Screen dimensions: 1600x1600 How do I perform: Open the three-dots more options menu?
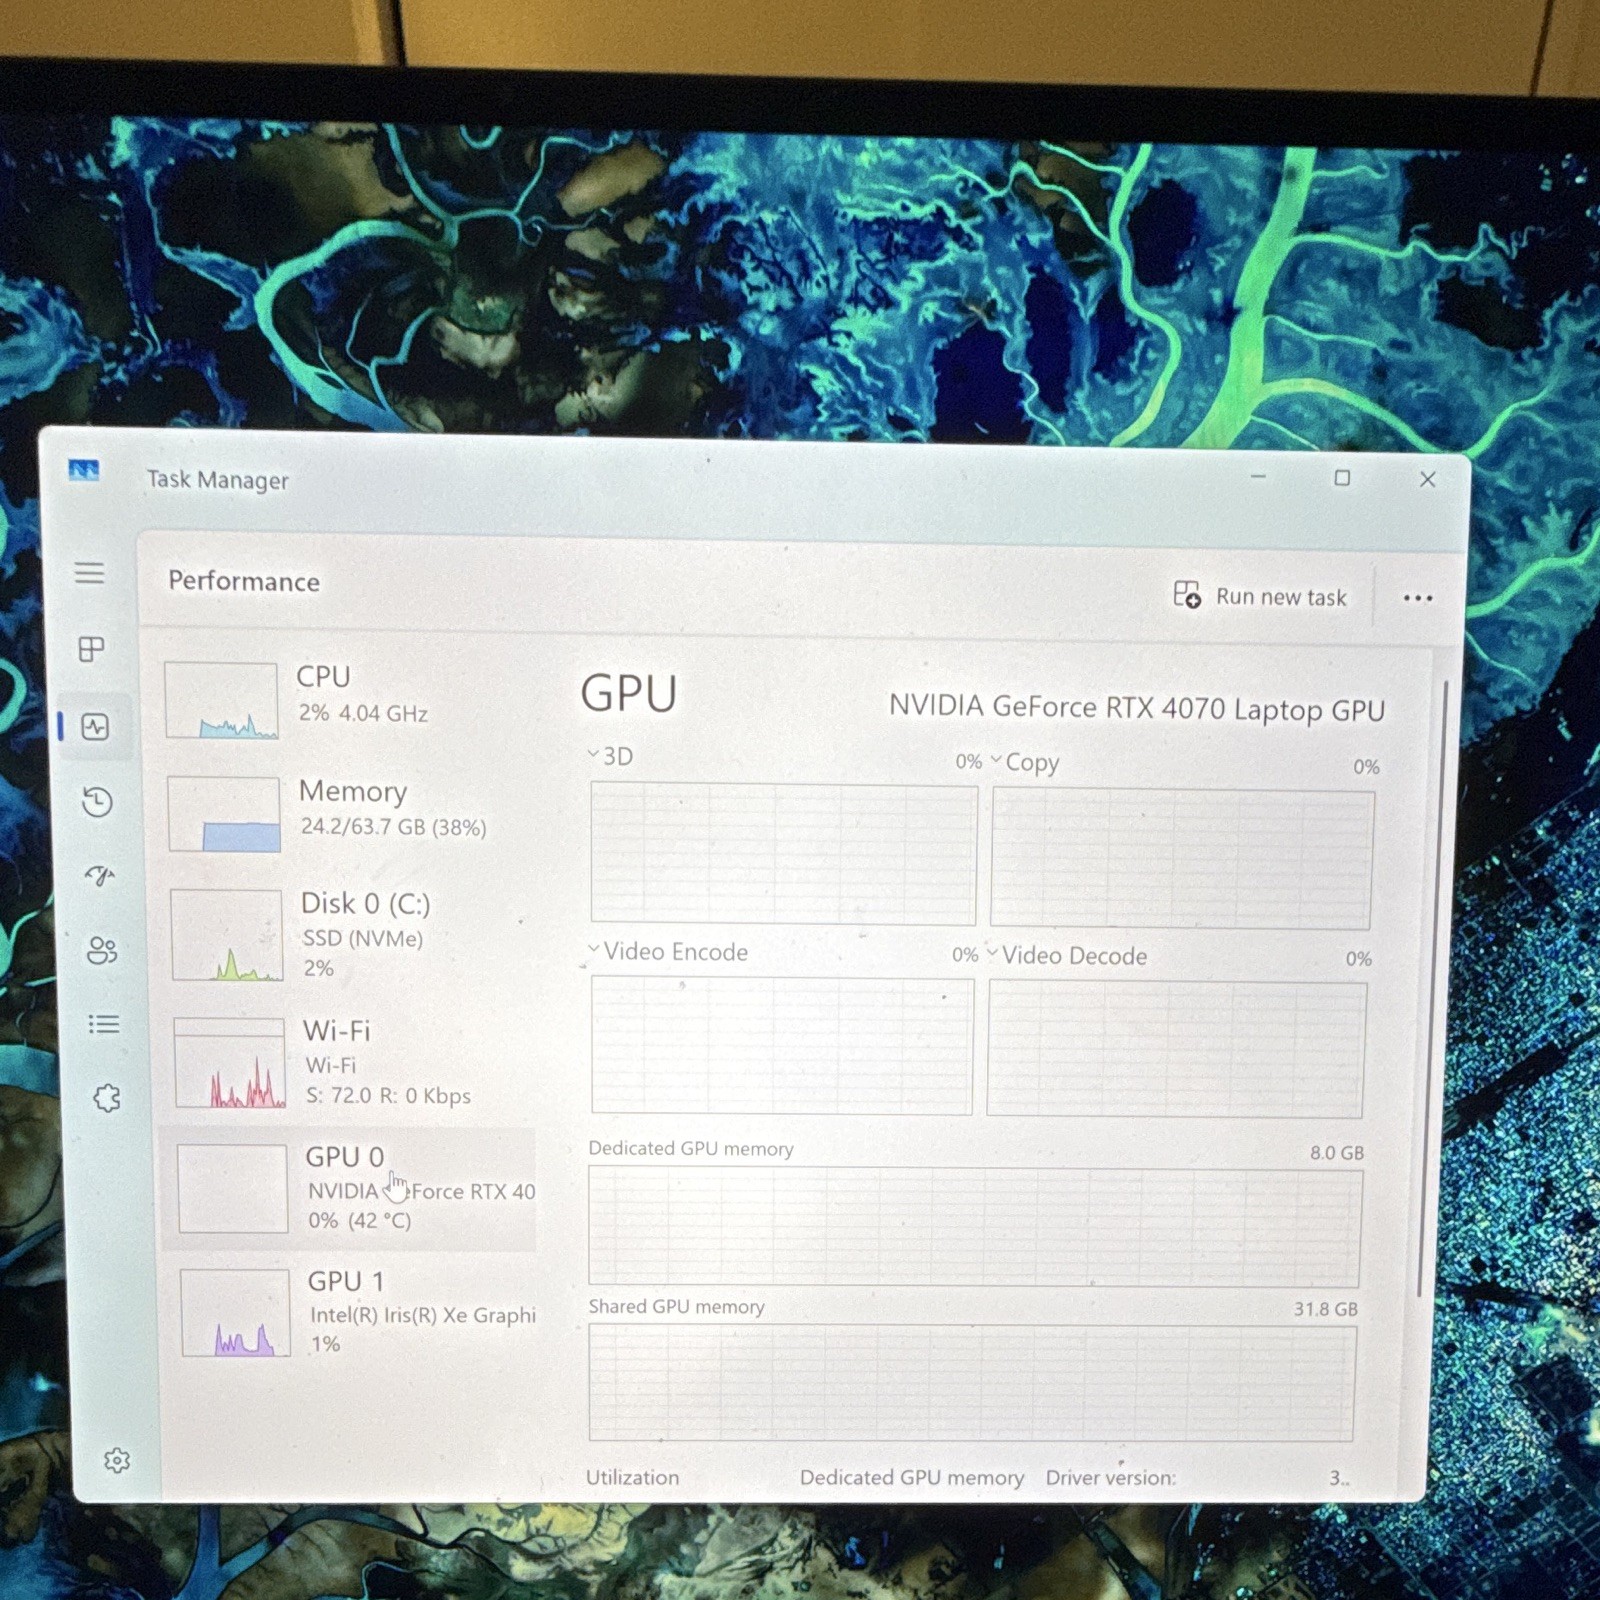[1417, 598]
